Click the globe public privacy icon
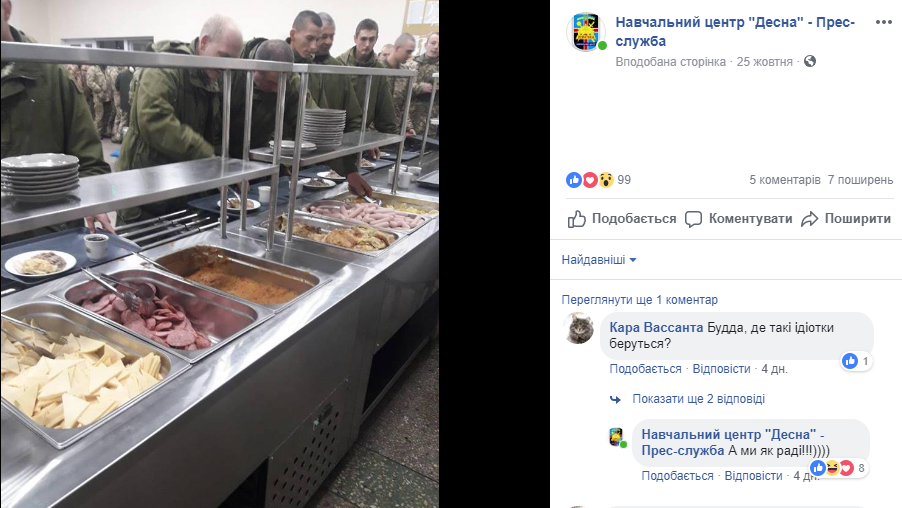This screenshot has height=508, width=902. [x=810, y=62]
